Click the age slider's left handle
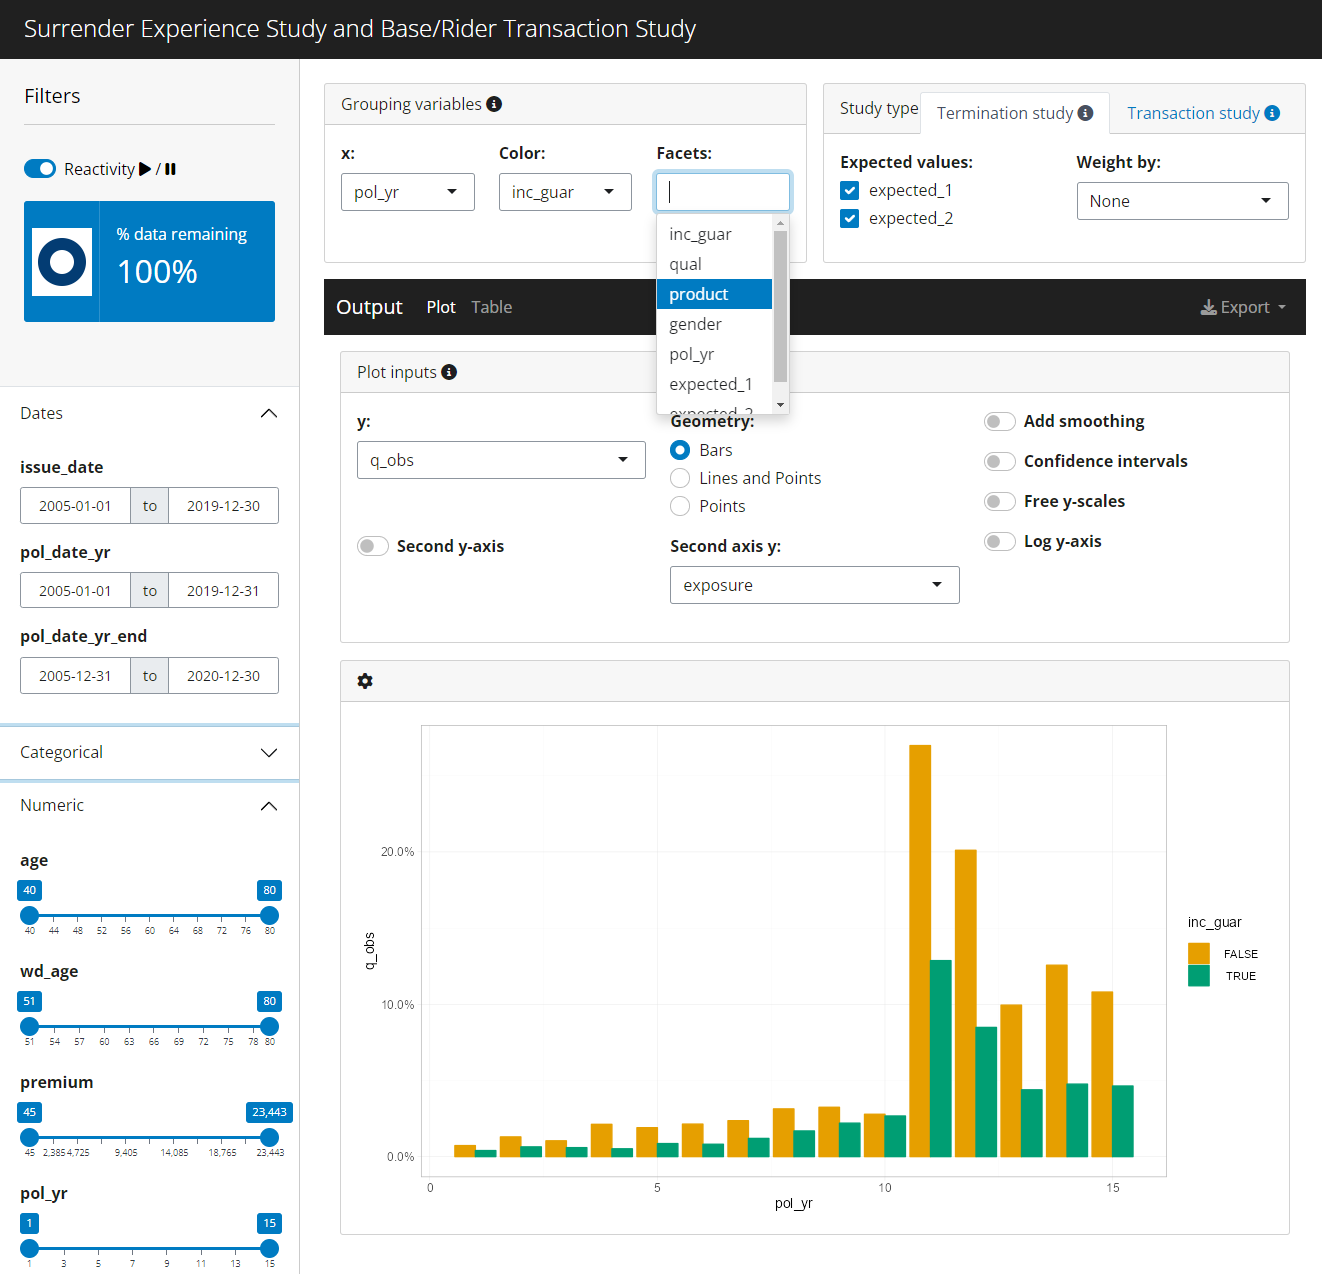The height and width of the screenshot is (1274, 1322). coord(30,915)
